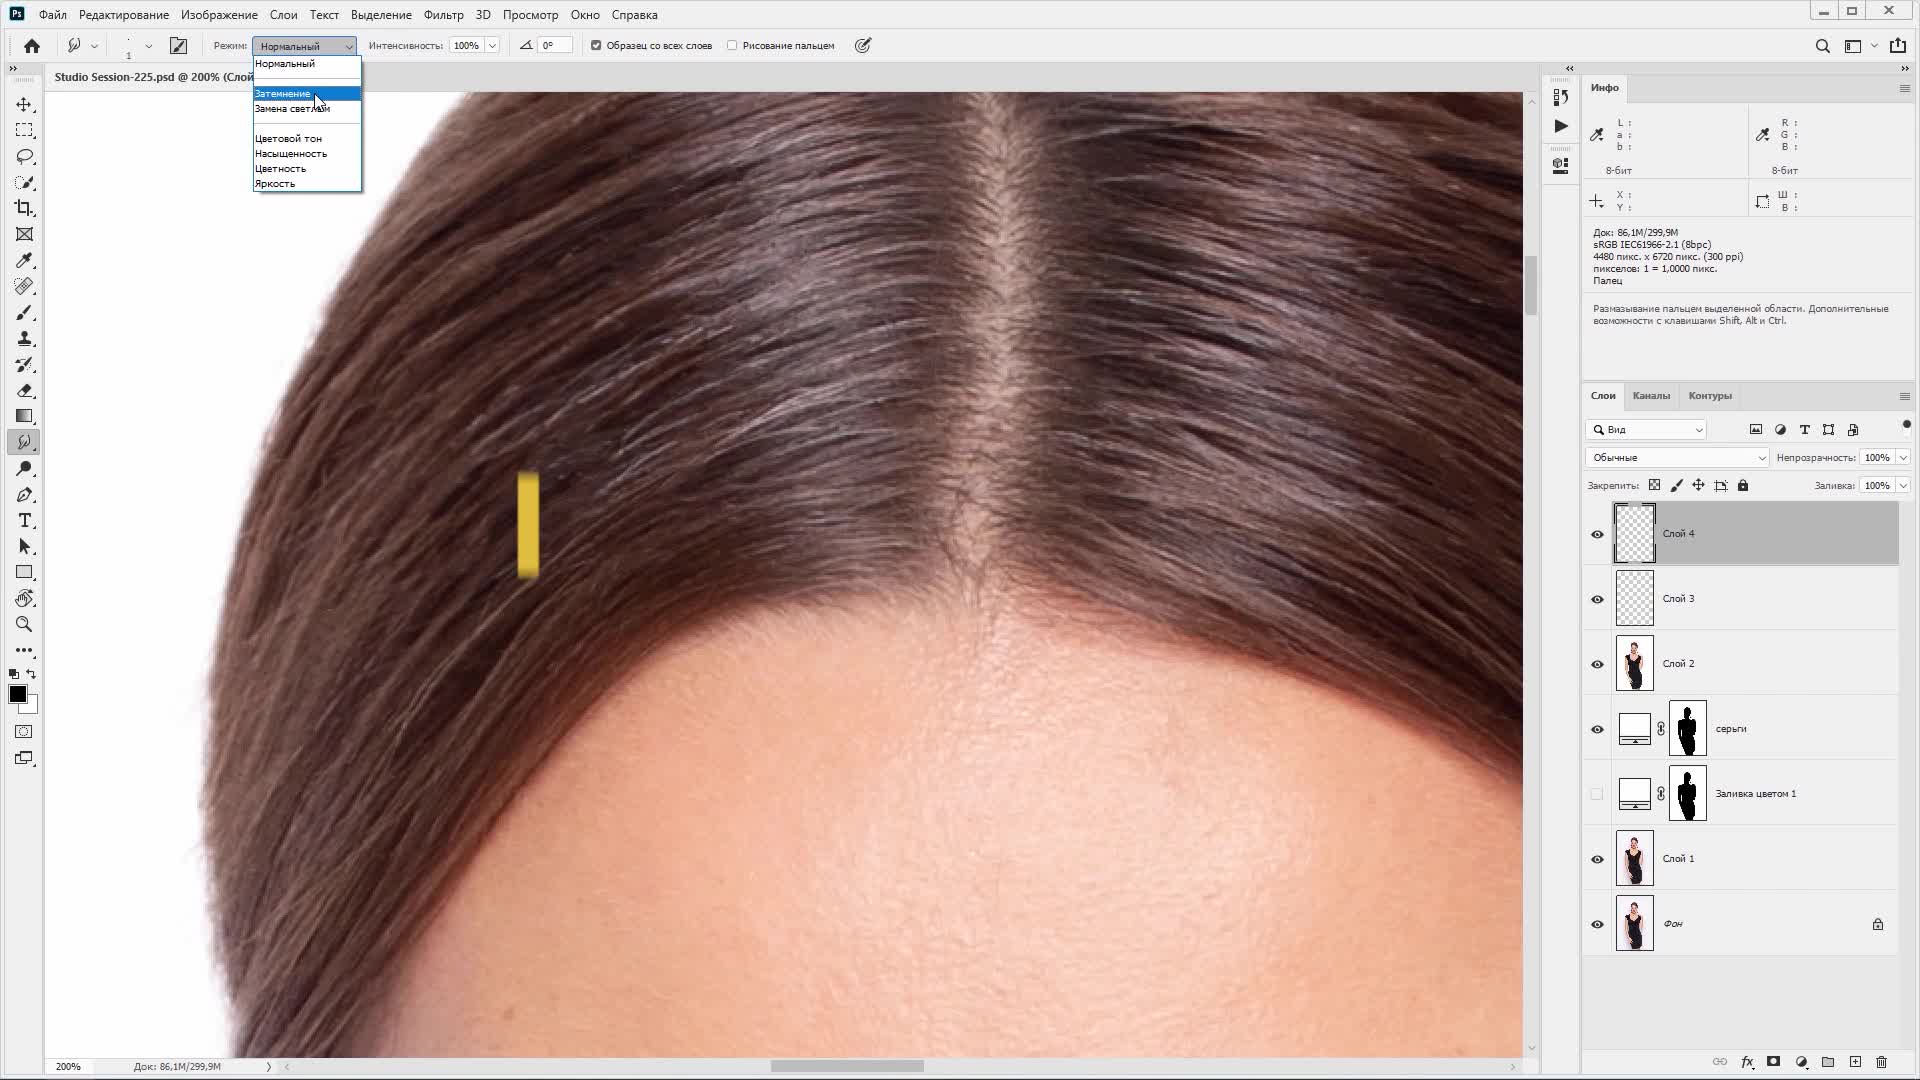Click the create new layer icon
1920x1080 pixels.
[1855, 1062]
